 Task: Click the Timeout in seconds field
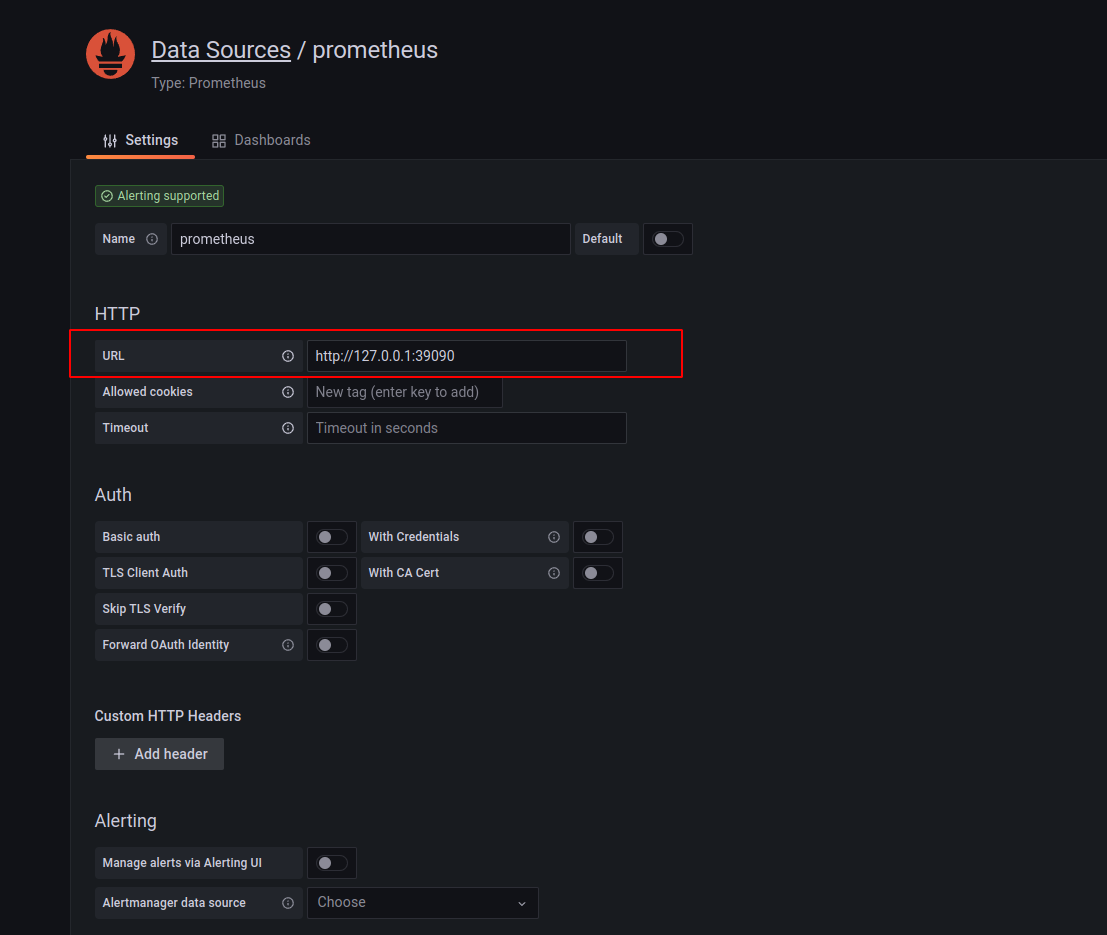[466, 428]
